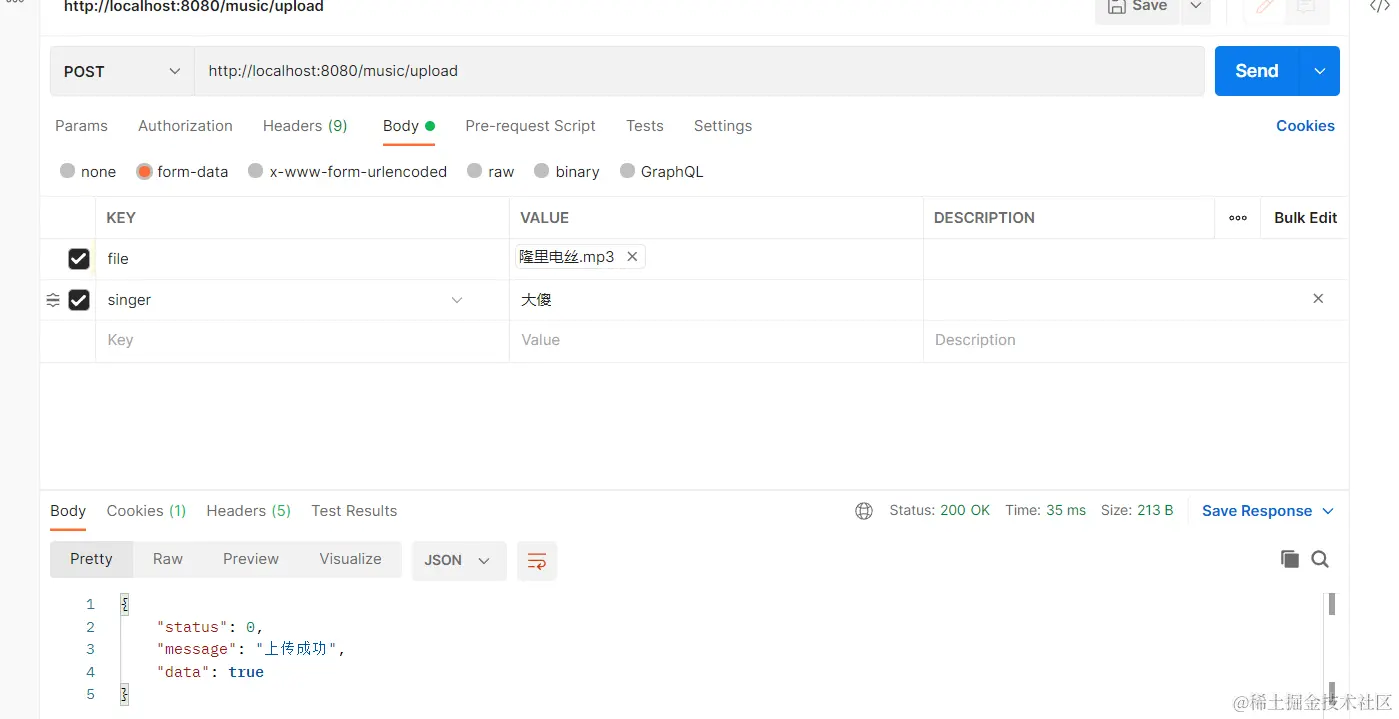Image resolution: width=1399 pixels, height=719 pixels.
Task: Select the form-data body type
Action: (x=144, y=171)
